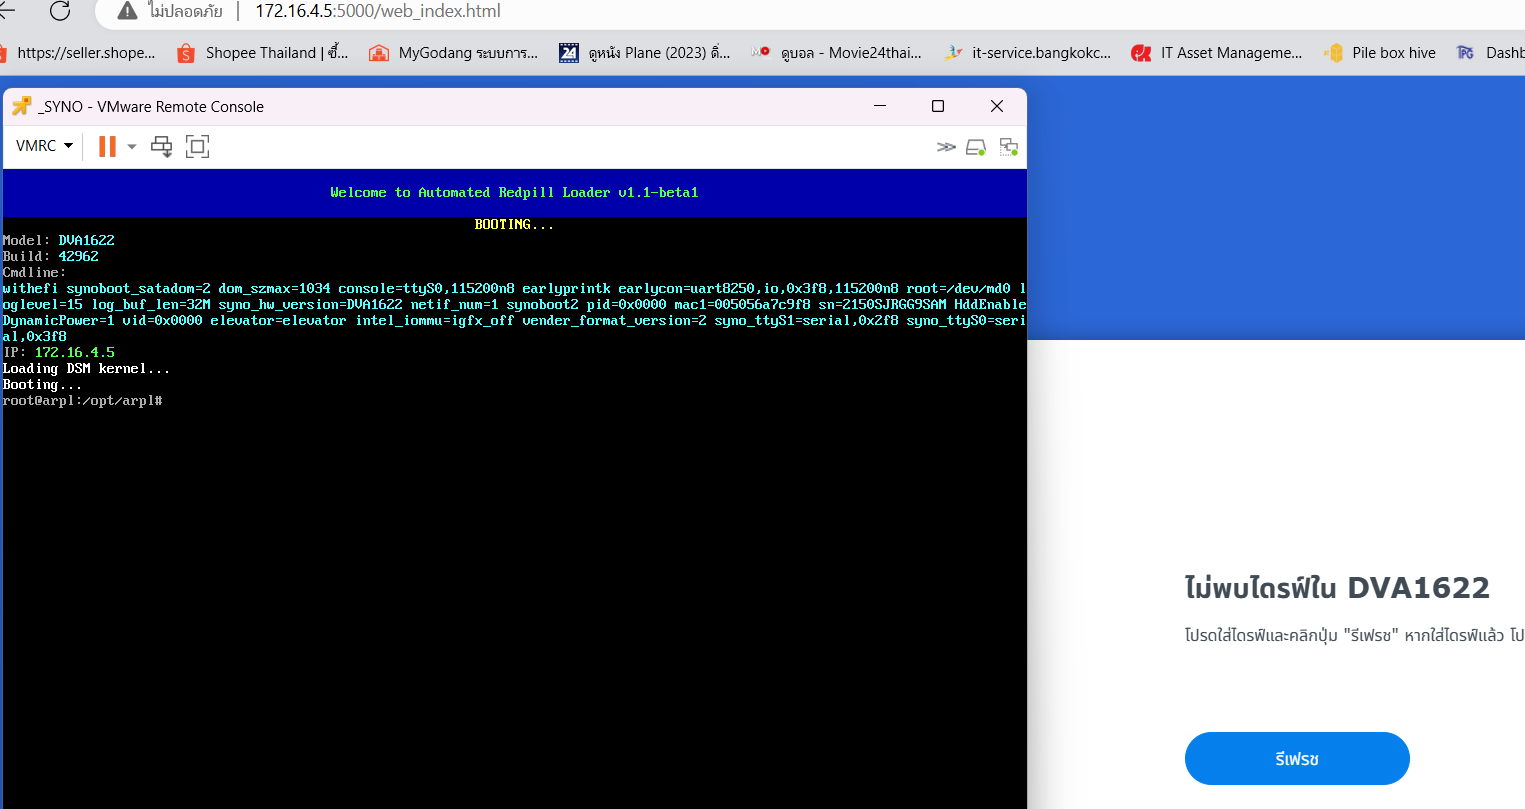Viewport: 1525px width, 809px height.
Task: Click the network adapter status icon
Action: [x=1009, y=146]
